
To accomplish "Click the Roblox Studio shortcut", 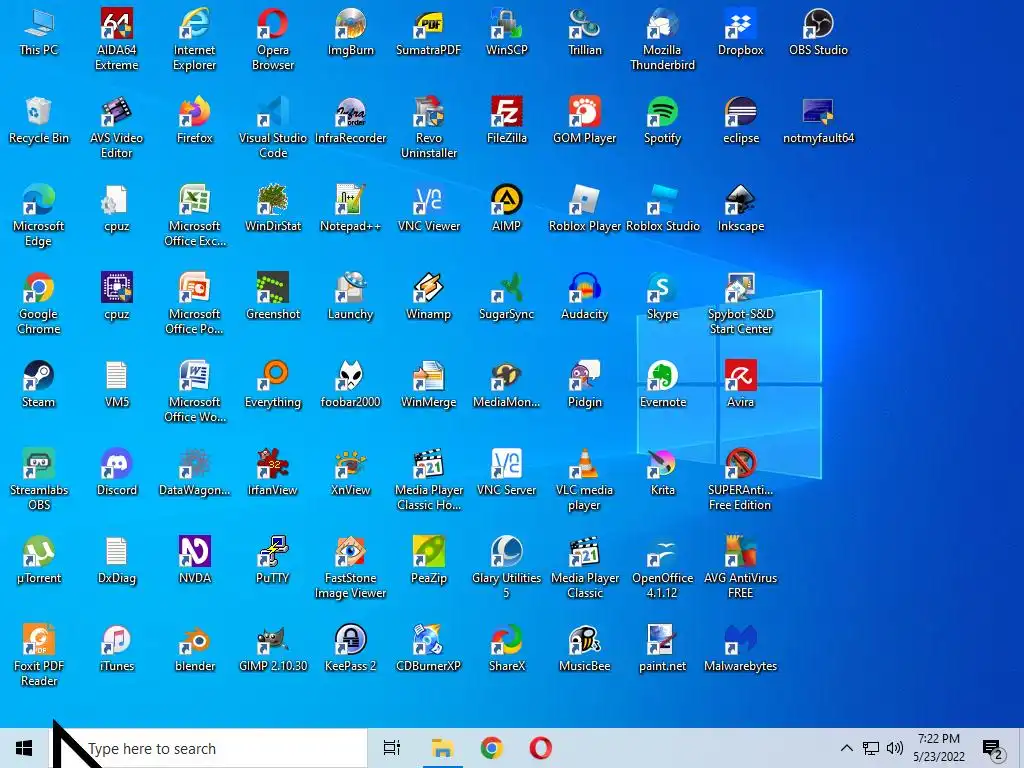I will click(662, 209).
